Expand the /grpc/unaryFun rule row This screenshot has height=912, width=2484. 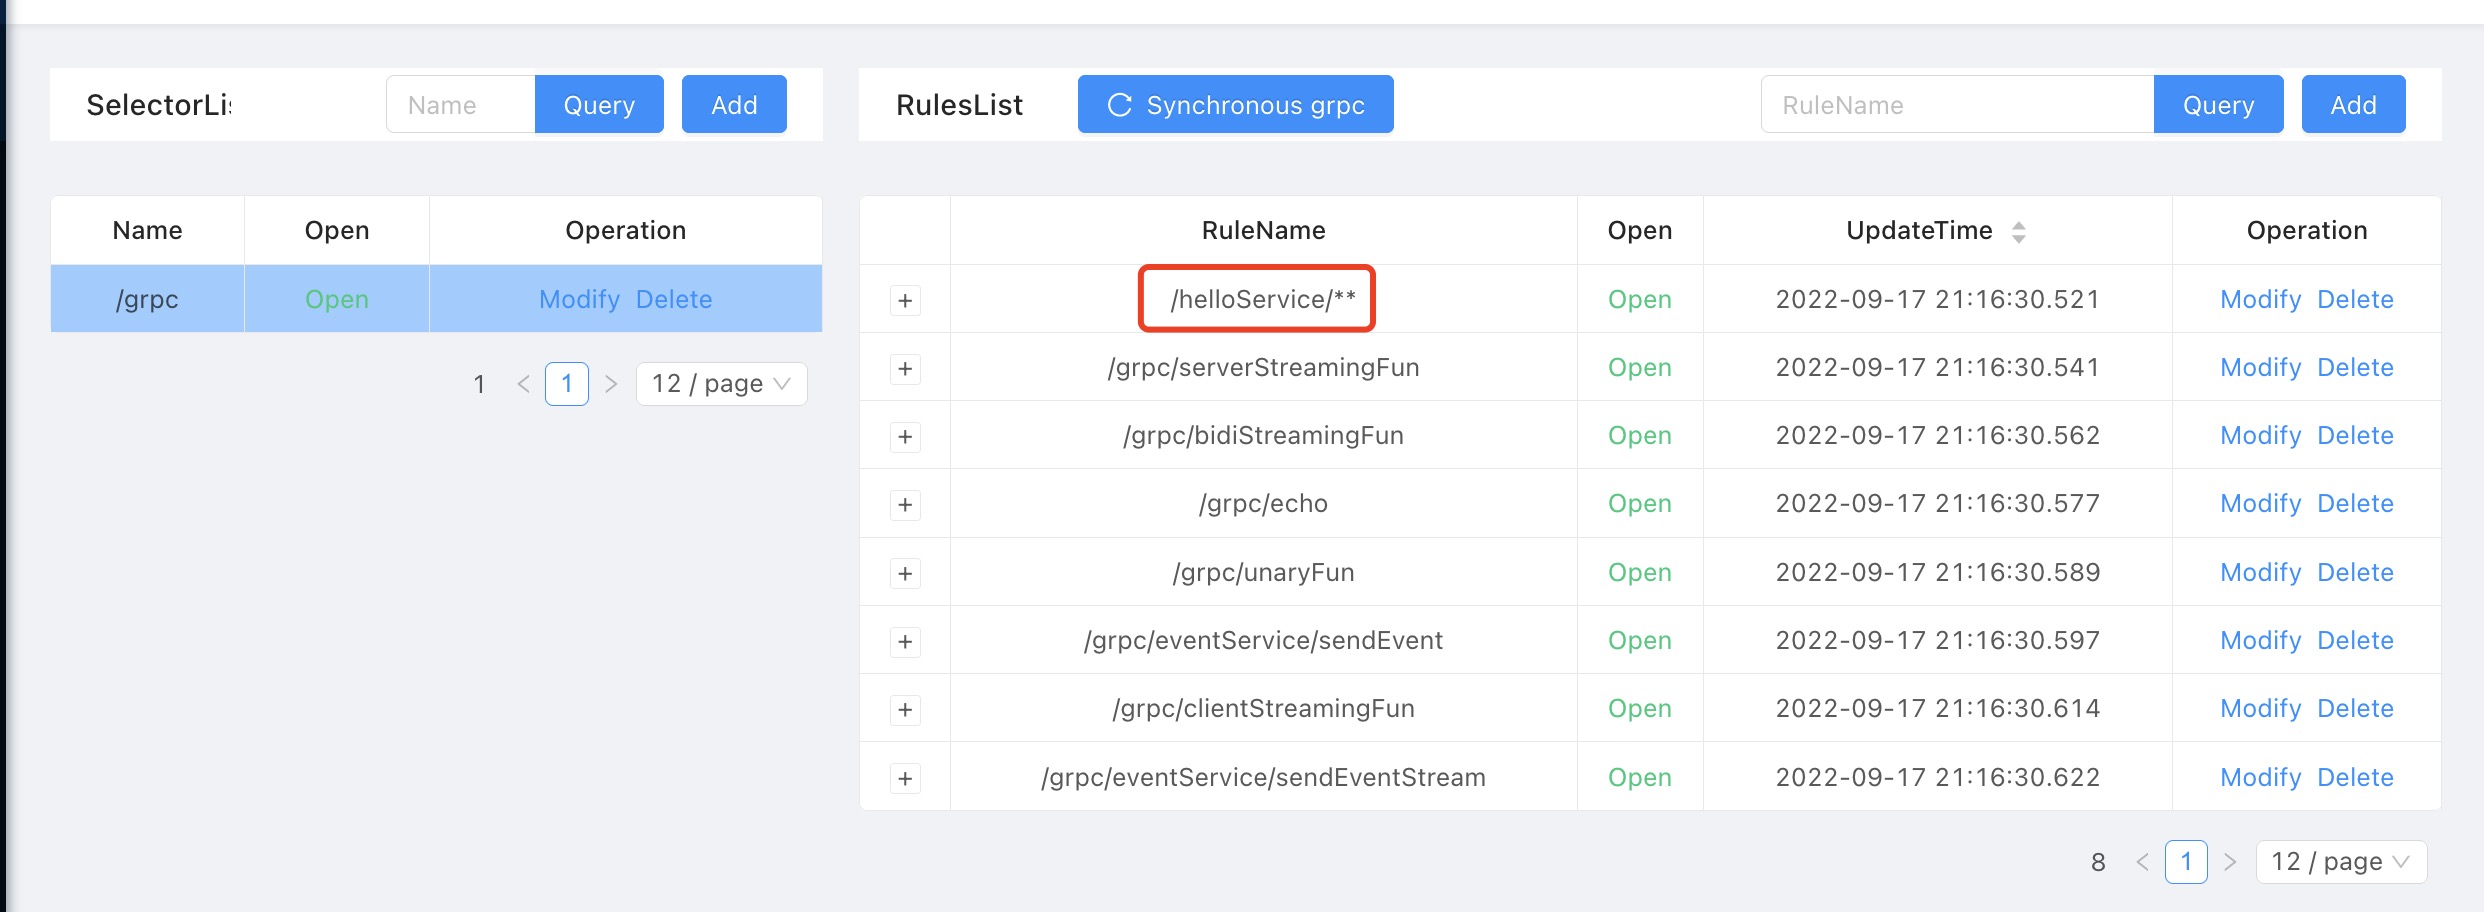click(905, 573)
